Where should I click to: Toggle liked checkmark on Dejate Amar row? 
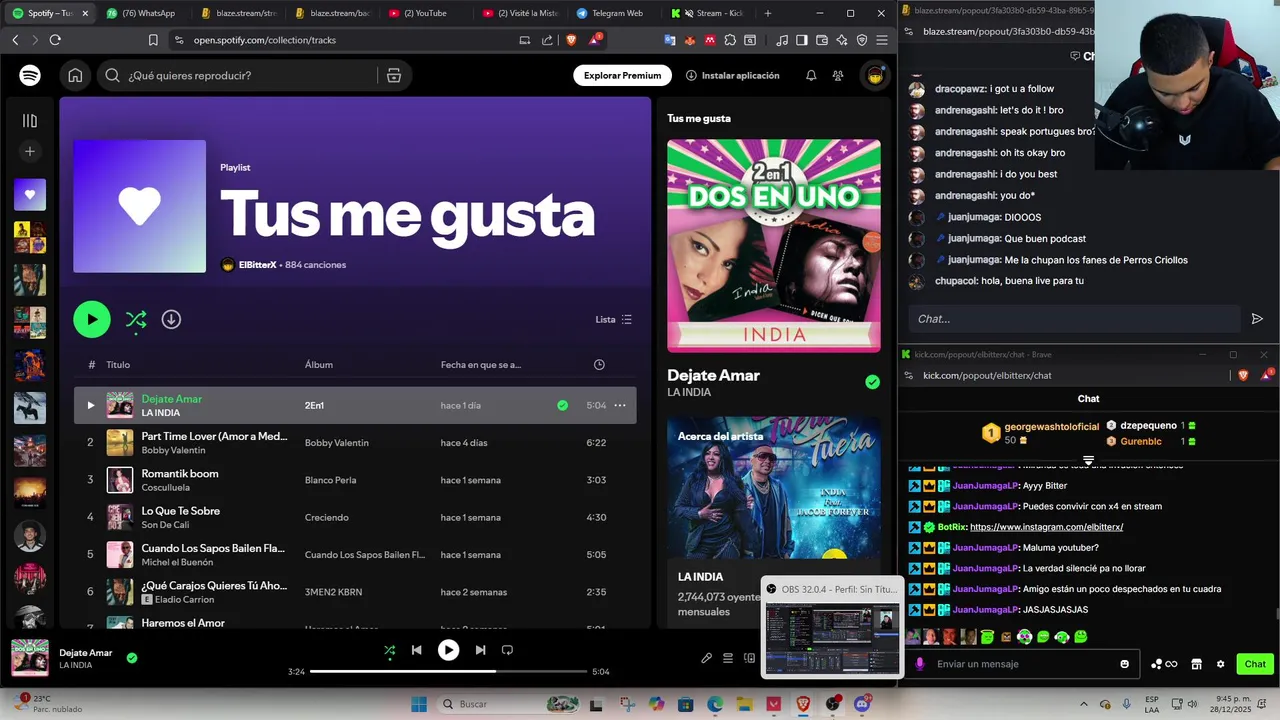pos(562,405)
